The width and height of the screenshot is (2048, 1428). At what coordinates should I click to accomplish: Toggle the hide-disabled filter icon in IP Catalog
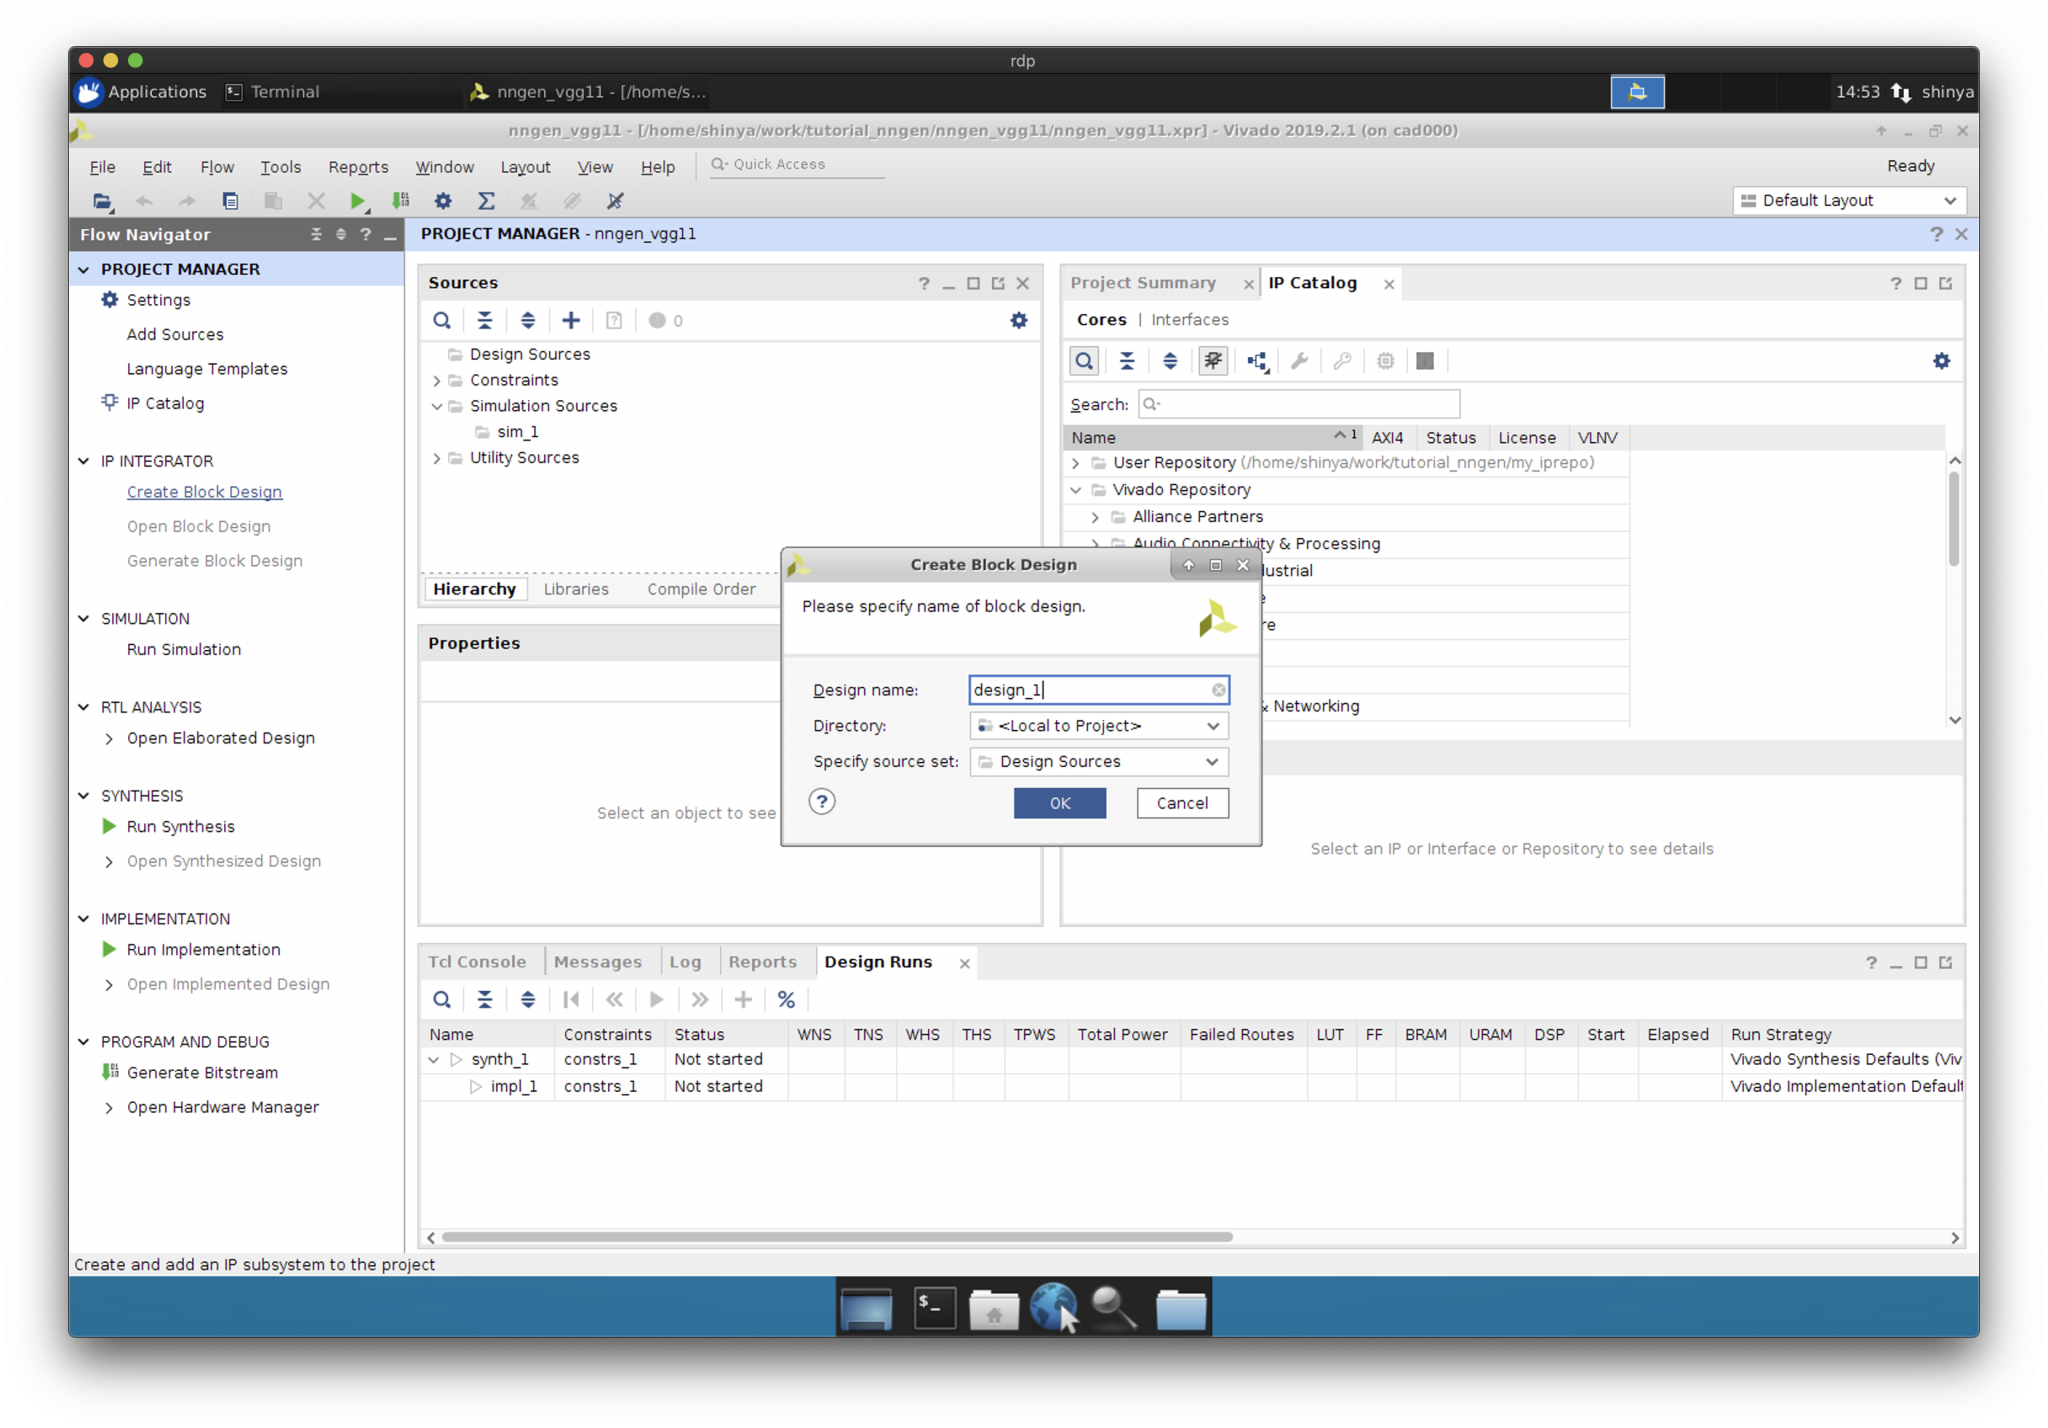tap(1213, 361)
